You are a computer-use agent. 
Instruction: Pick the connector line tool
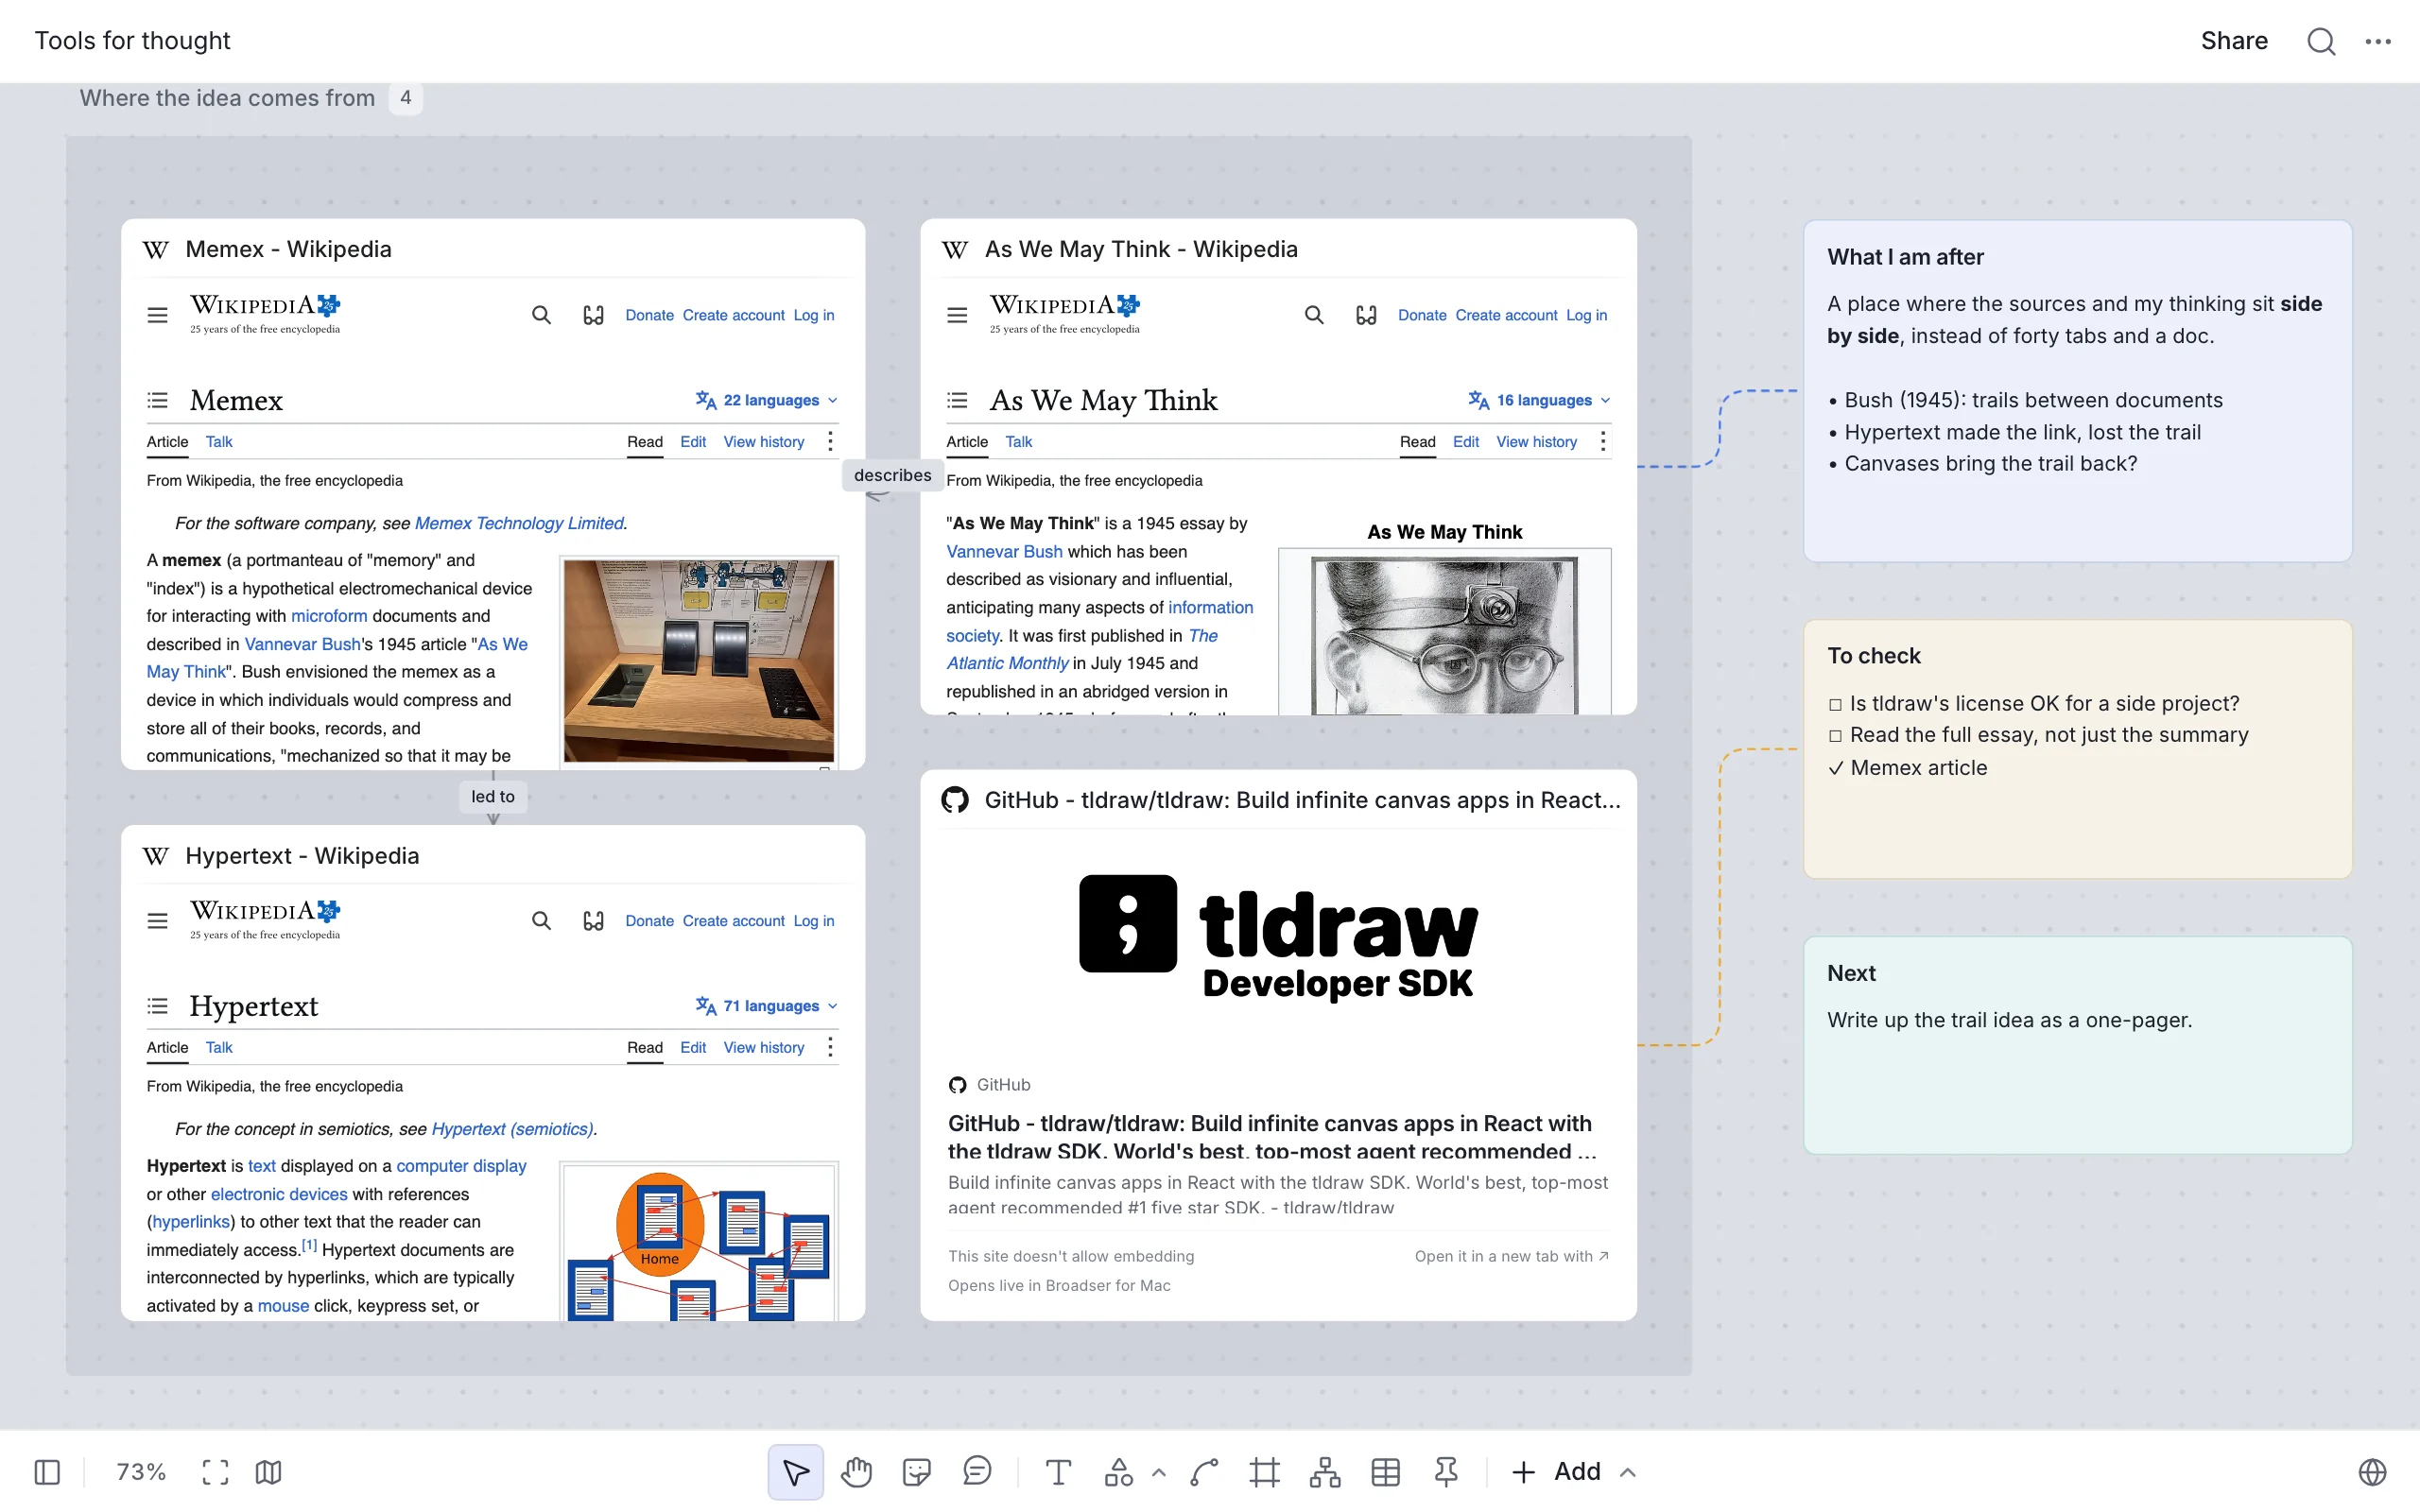(x=1205, y=1472)
